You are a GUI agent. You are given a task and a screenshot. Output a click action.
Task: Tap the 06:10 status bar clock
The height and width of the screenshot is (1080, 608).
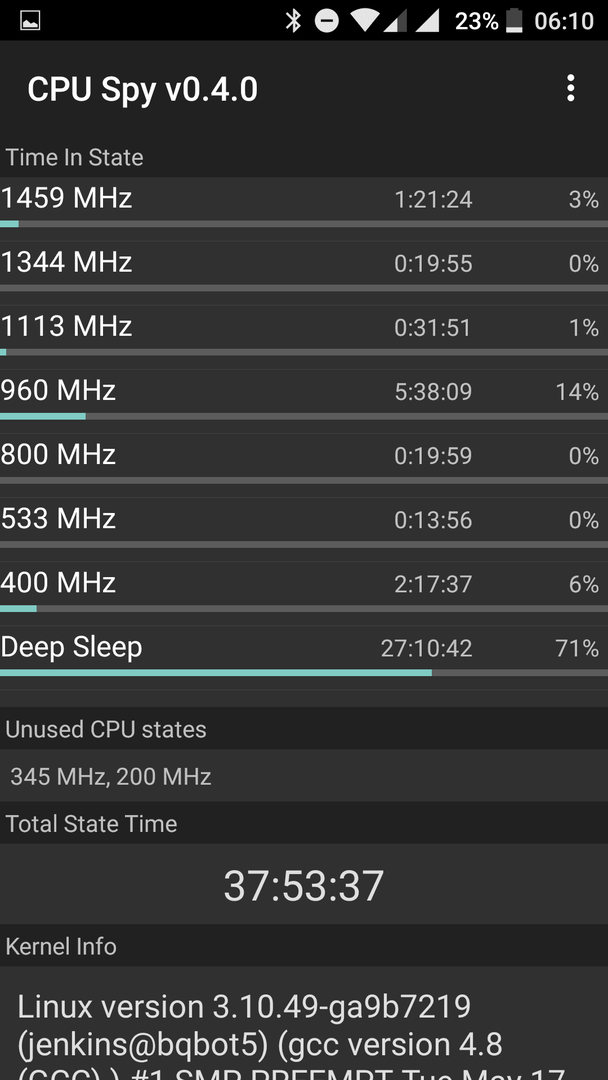click(x=564, y=21)
